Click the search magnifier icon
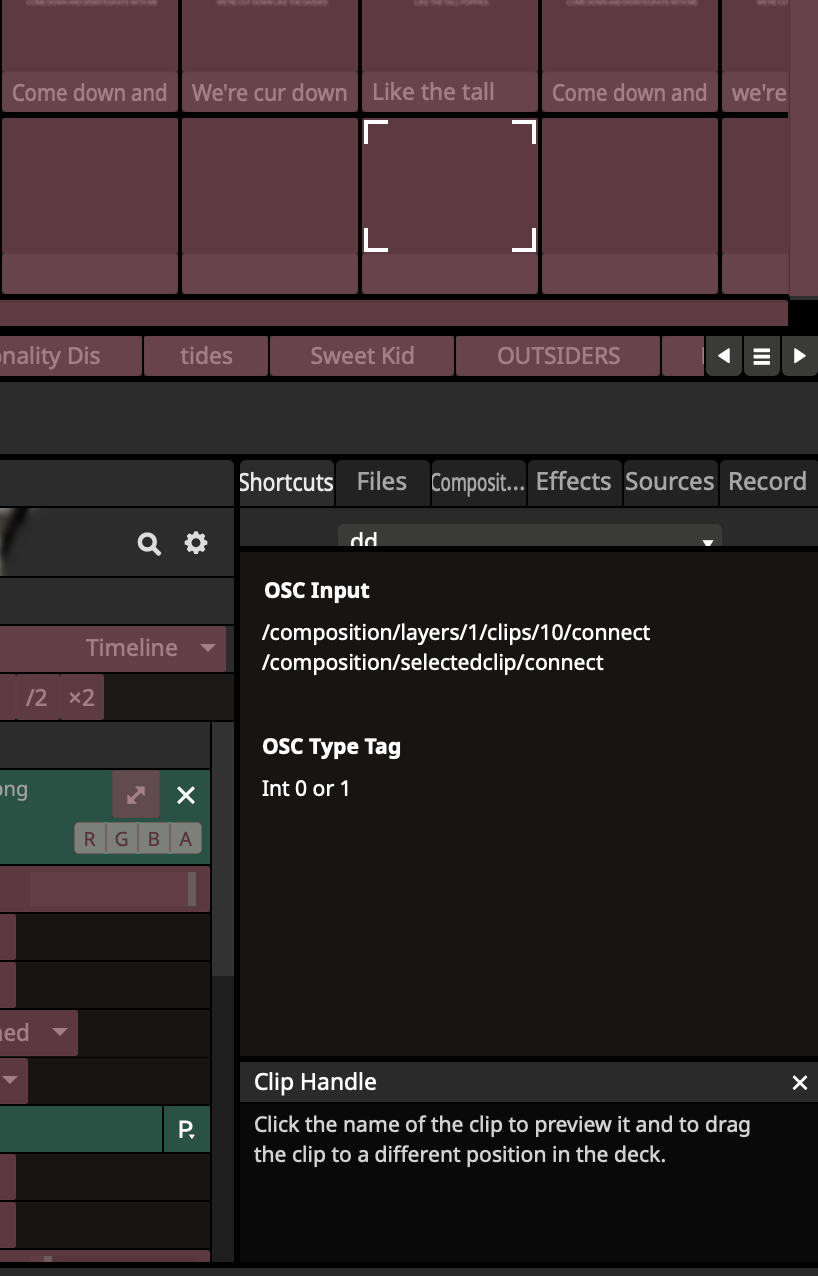818x1276 pixels. coord(149,543)
